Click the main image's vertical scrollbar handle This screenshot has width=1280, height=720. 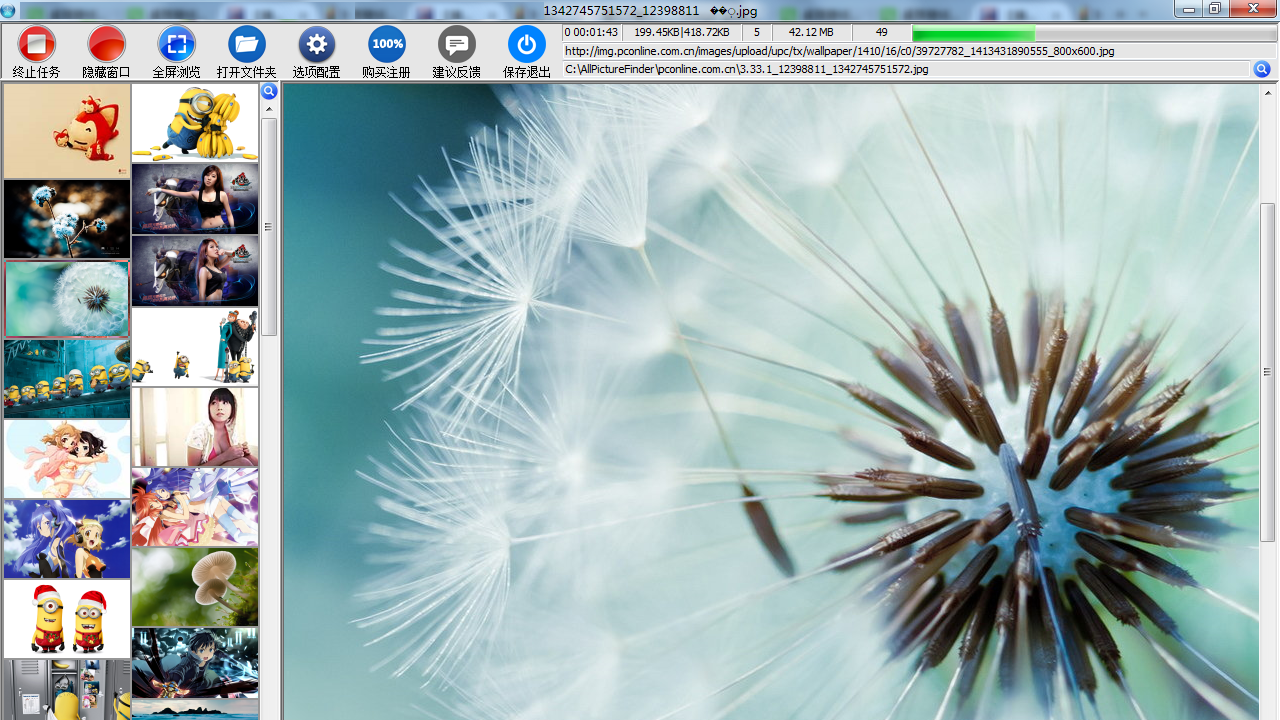tap(1268, 371)
